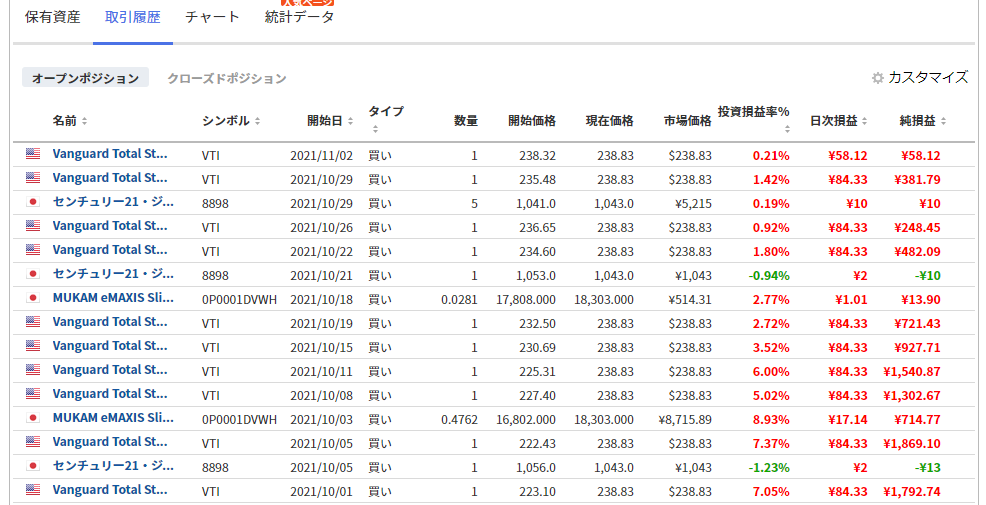This screenshot has height=505, width=986.
Task: Click US flag on 2021/10/11 VTI row
Action: (33, 370)
